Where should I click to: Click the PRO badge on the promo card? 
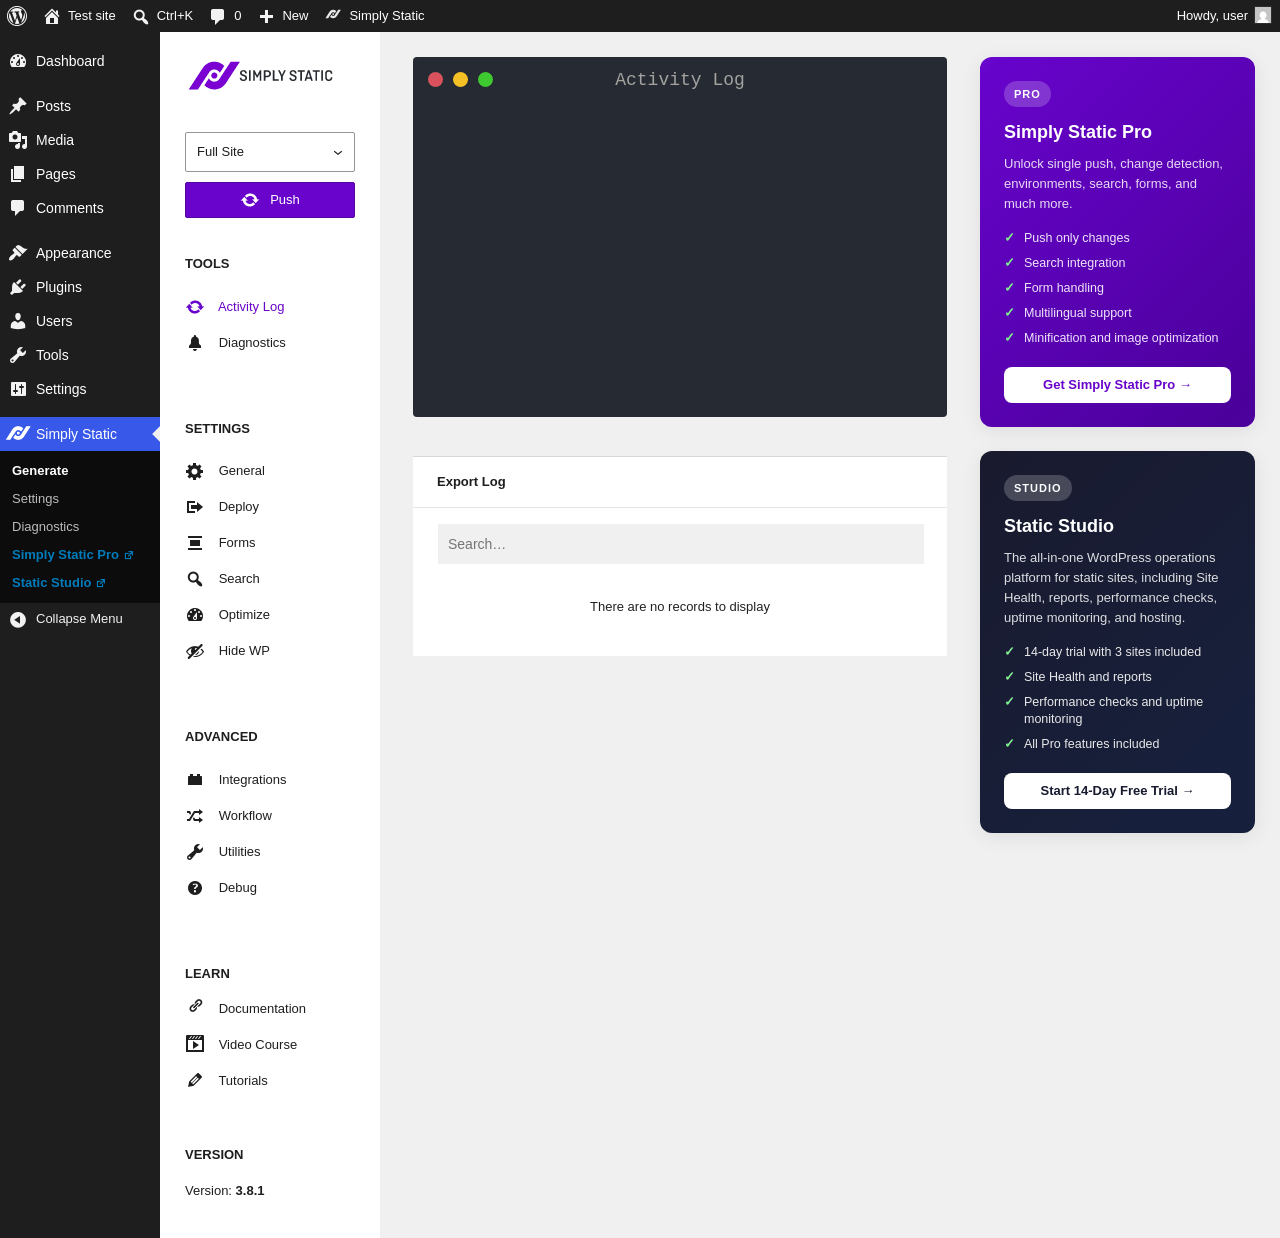1027,94
